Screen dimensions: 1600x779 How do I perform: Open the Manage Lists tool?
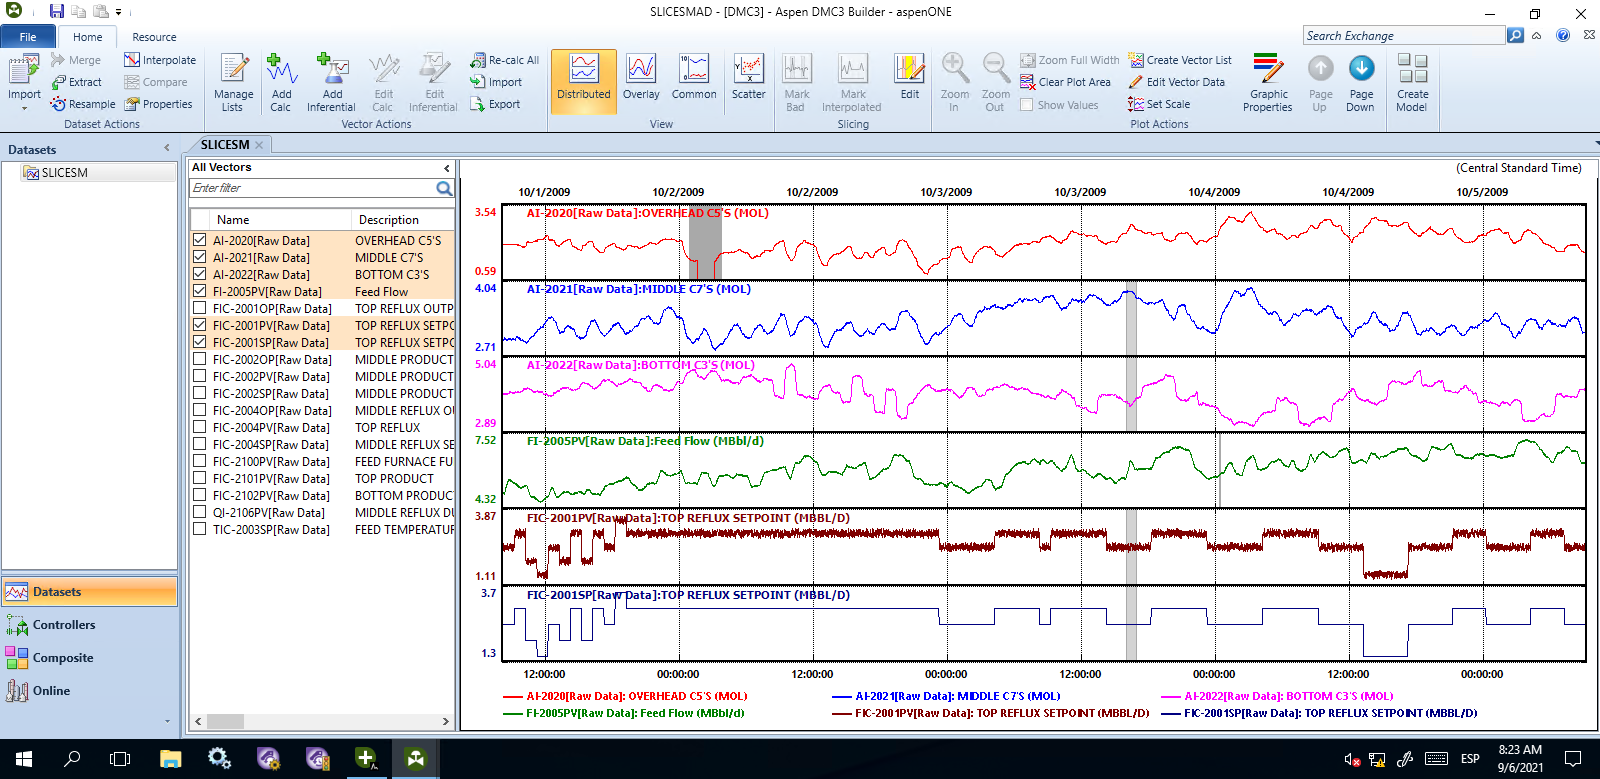tap(233, 82)
